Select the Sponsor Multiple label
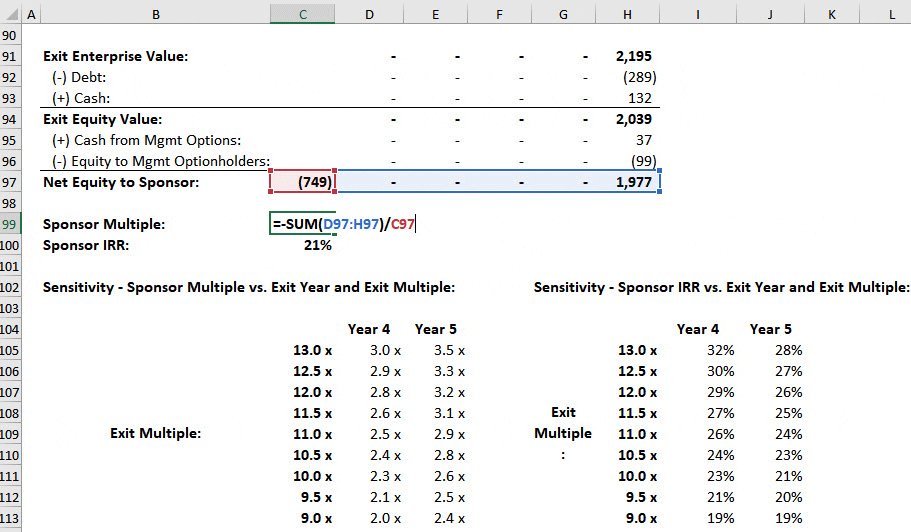Image resolution: width=911 pixels, height=532 pixels. [x=104, y=224]
